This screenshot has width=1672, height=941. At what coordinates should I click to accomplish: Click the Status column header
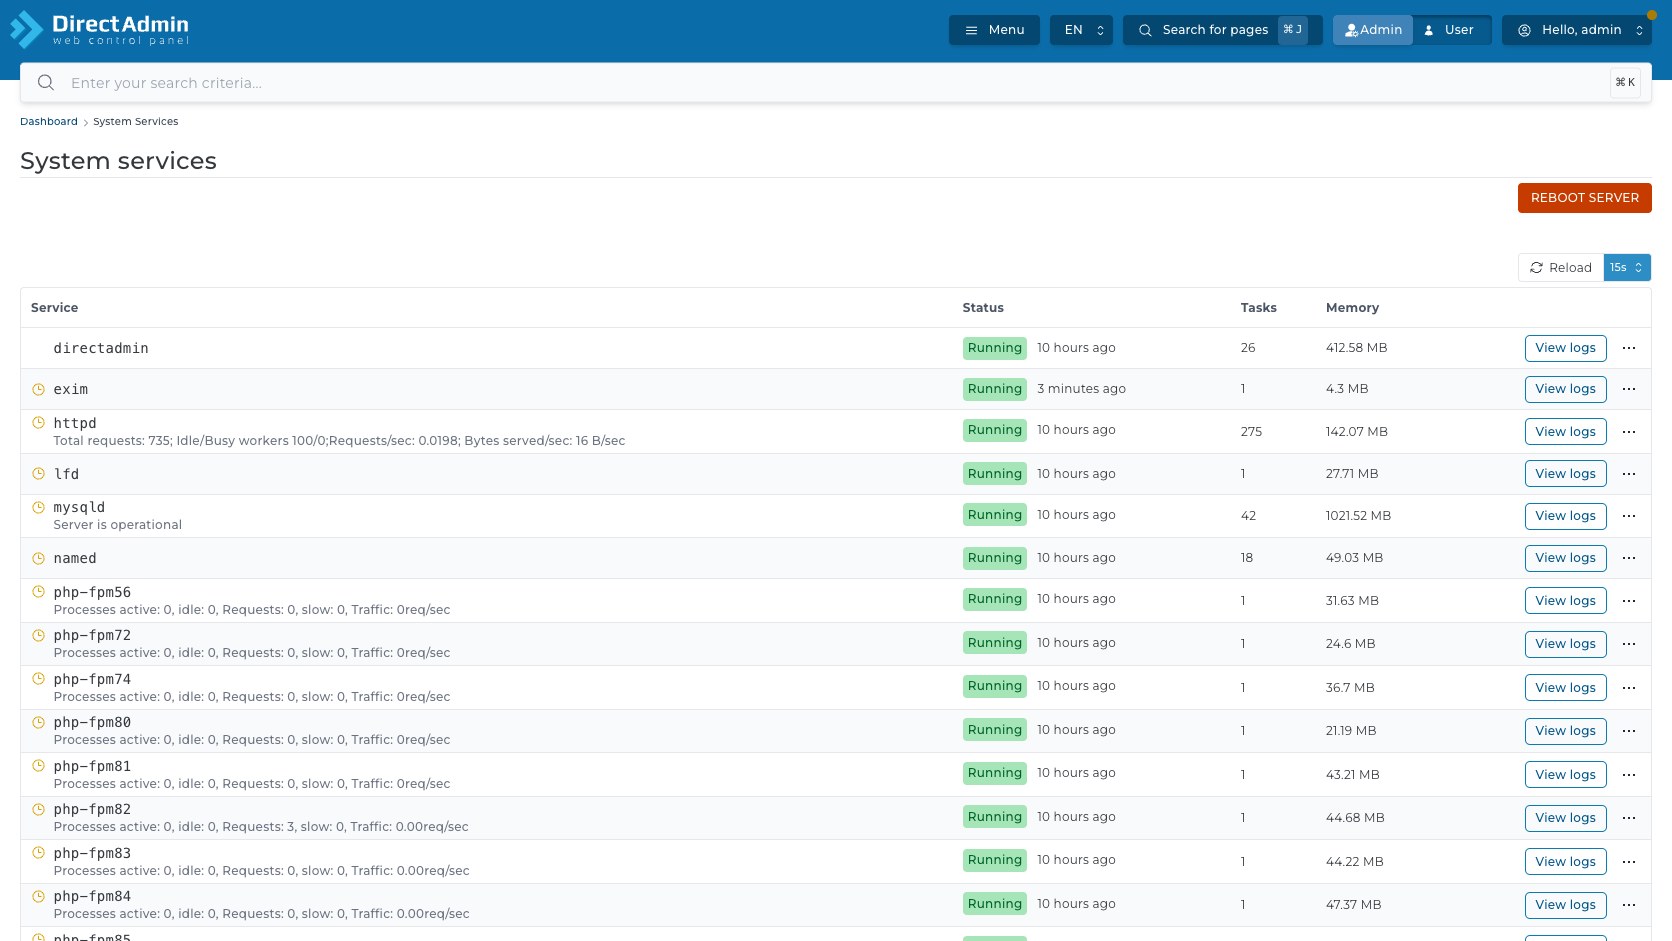(x=983, y=308)
